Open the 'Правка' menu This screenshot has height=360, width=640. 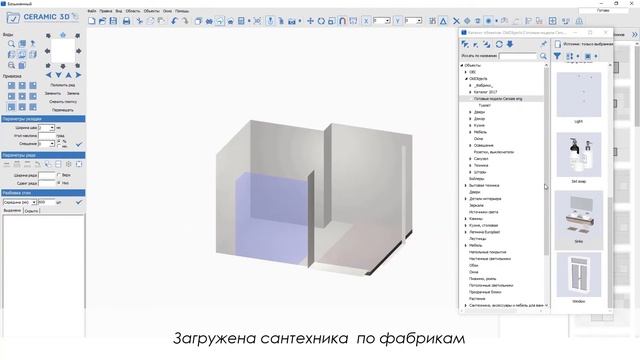pyautogui.click(x=106, y=11)
